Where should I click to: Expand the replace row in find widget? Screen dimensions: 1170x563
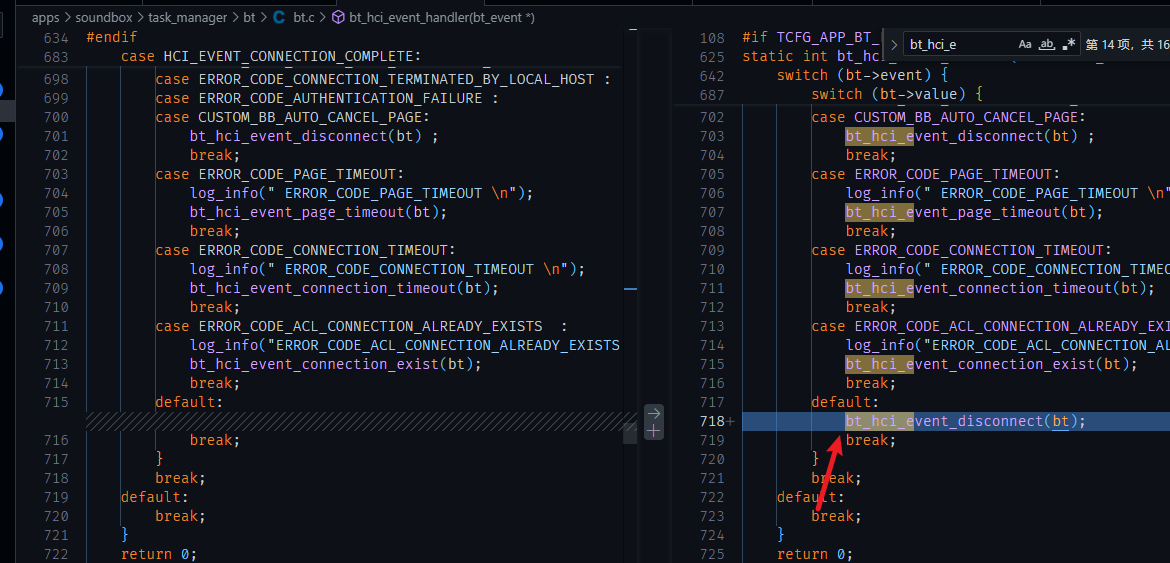pyautogui.click(x=894, y=45)
